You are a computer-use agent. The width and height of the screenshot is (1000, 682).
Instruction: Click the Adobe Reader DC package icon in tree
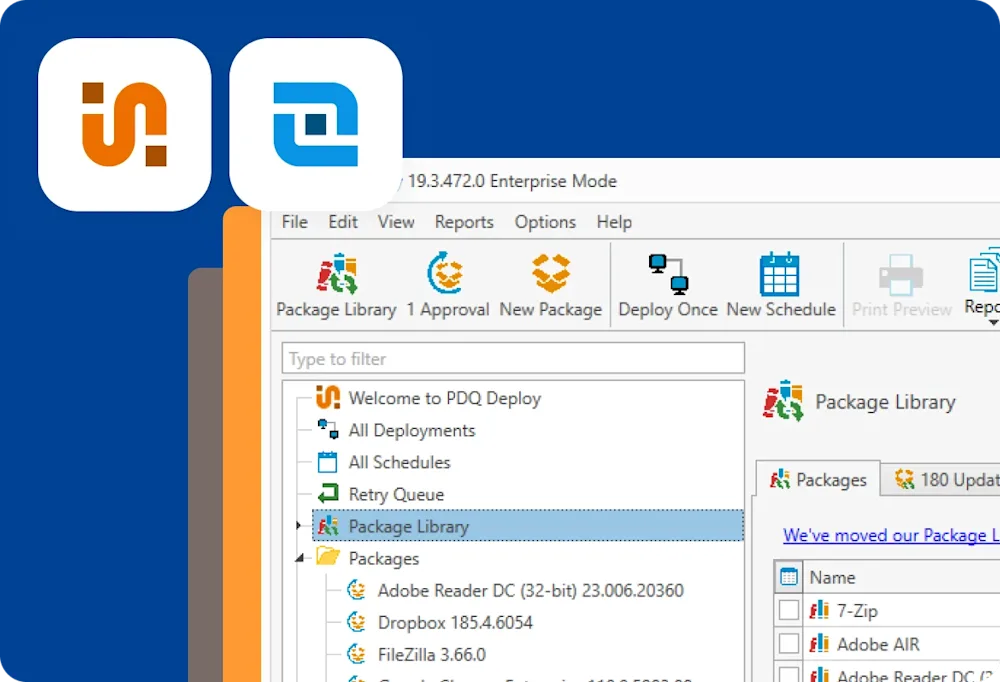pos(357,590)
